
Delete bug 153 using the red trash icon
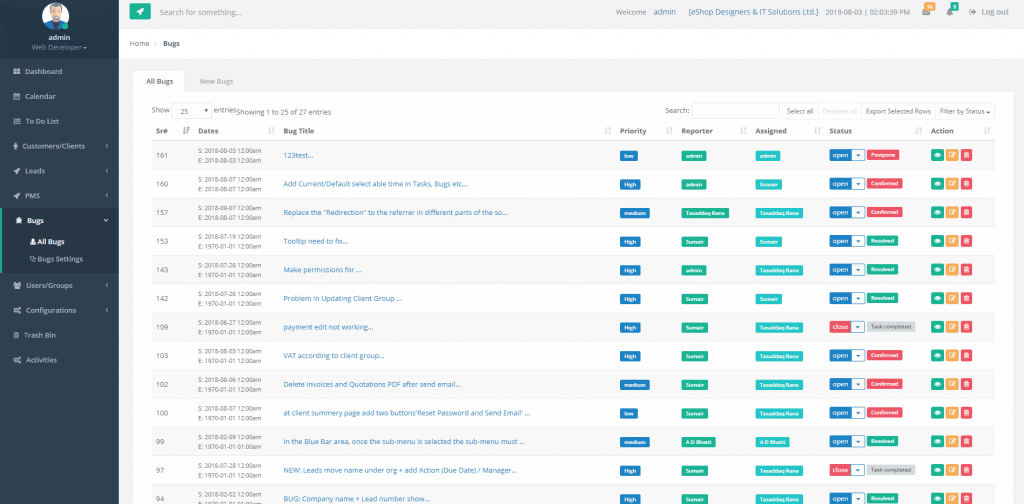(966, 241)
